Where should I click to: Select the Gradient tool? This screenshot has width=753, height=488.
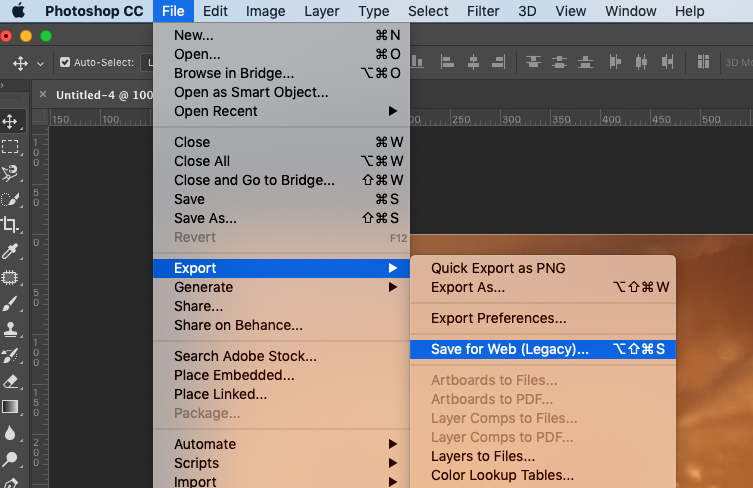point(10,407)
